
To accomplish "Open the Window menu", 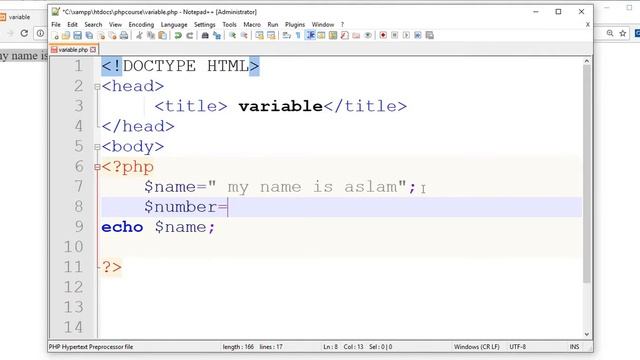I will [323, 24].
